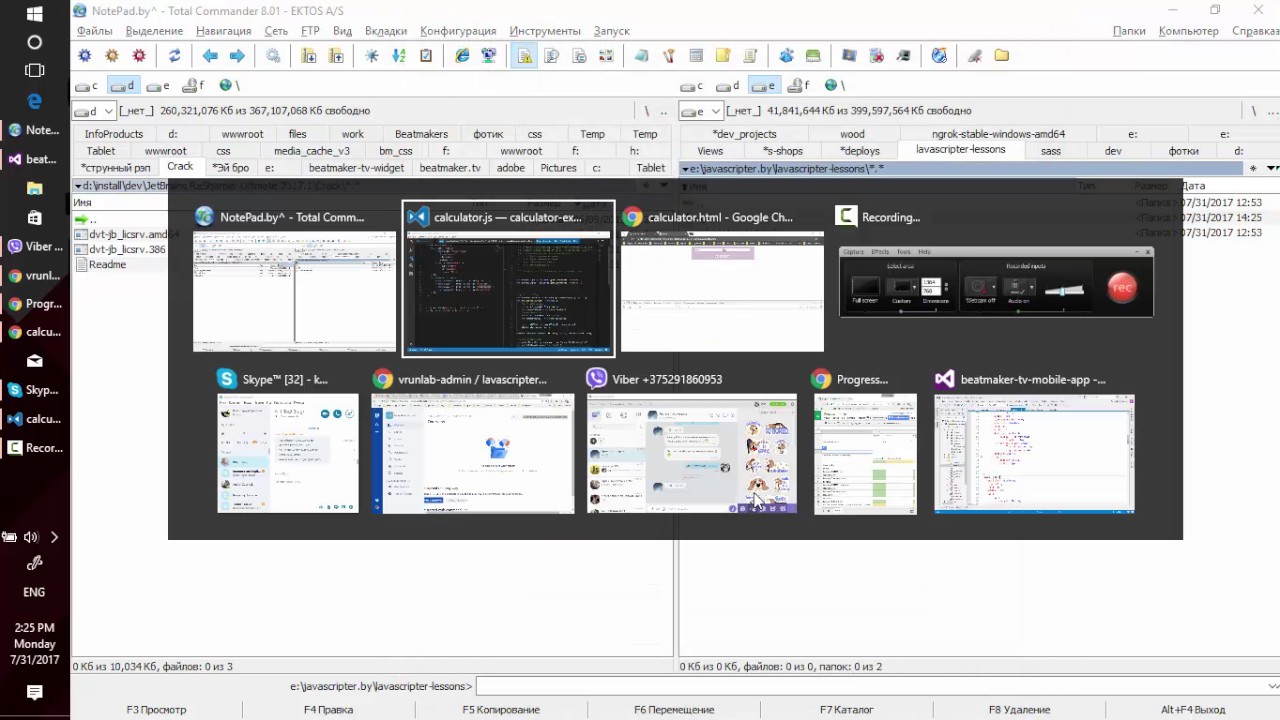Switch to the calculator.js VS Code window thumbnail
Screen dimensions: 1280x720
click(508, 278)
